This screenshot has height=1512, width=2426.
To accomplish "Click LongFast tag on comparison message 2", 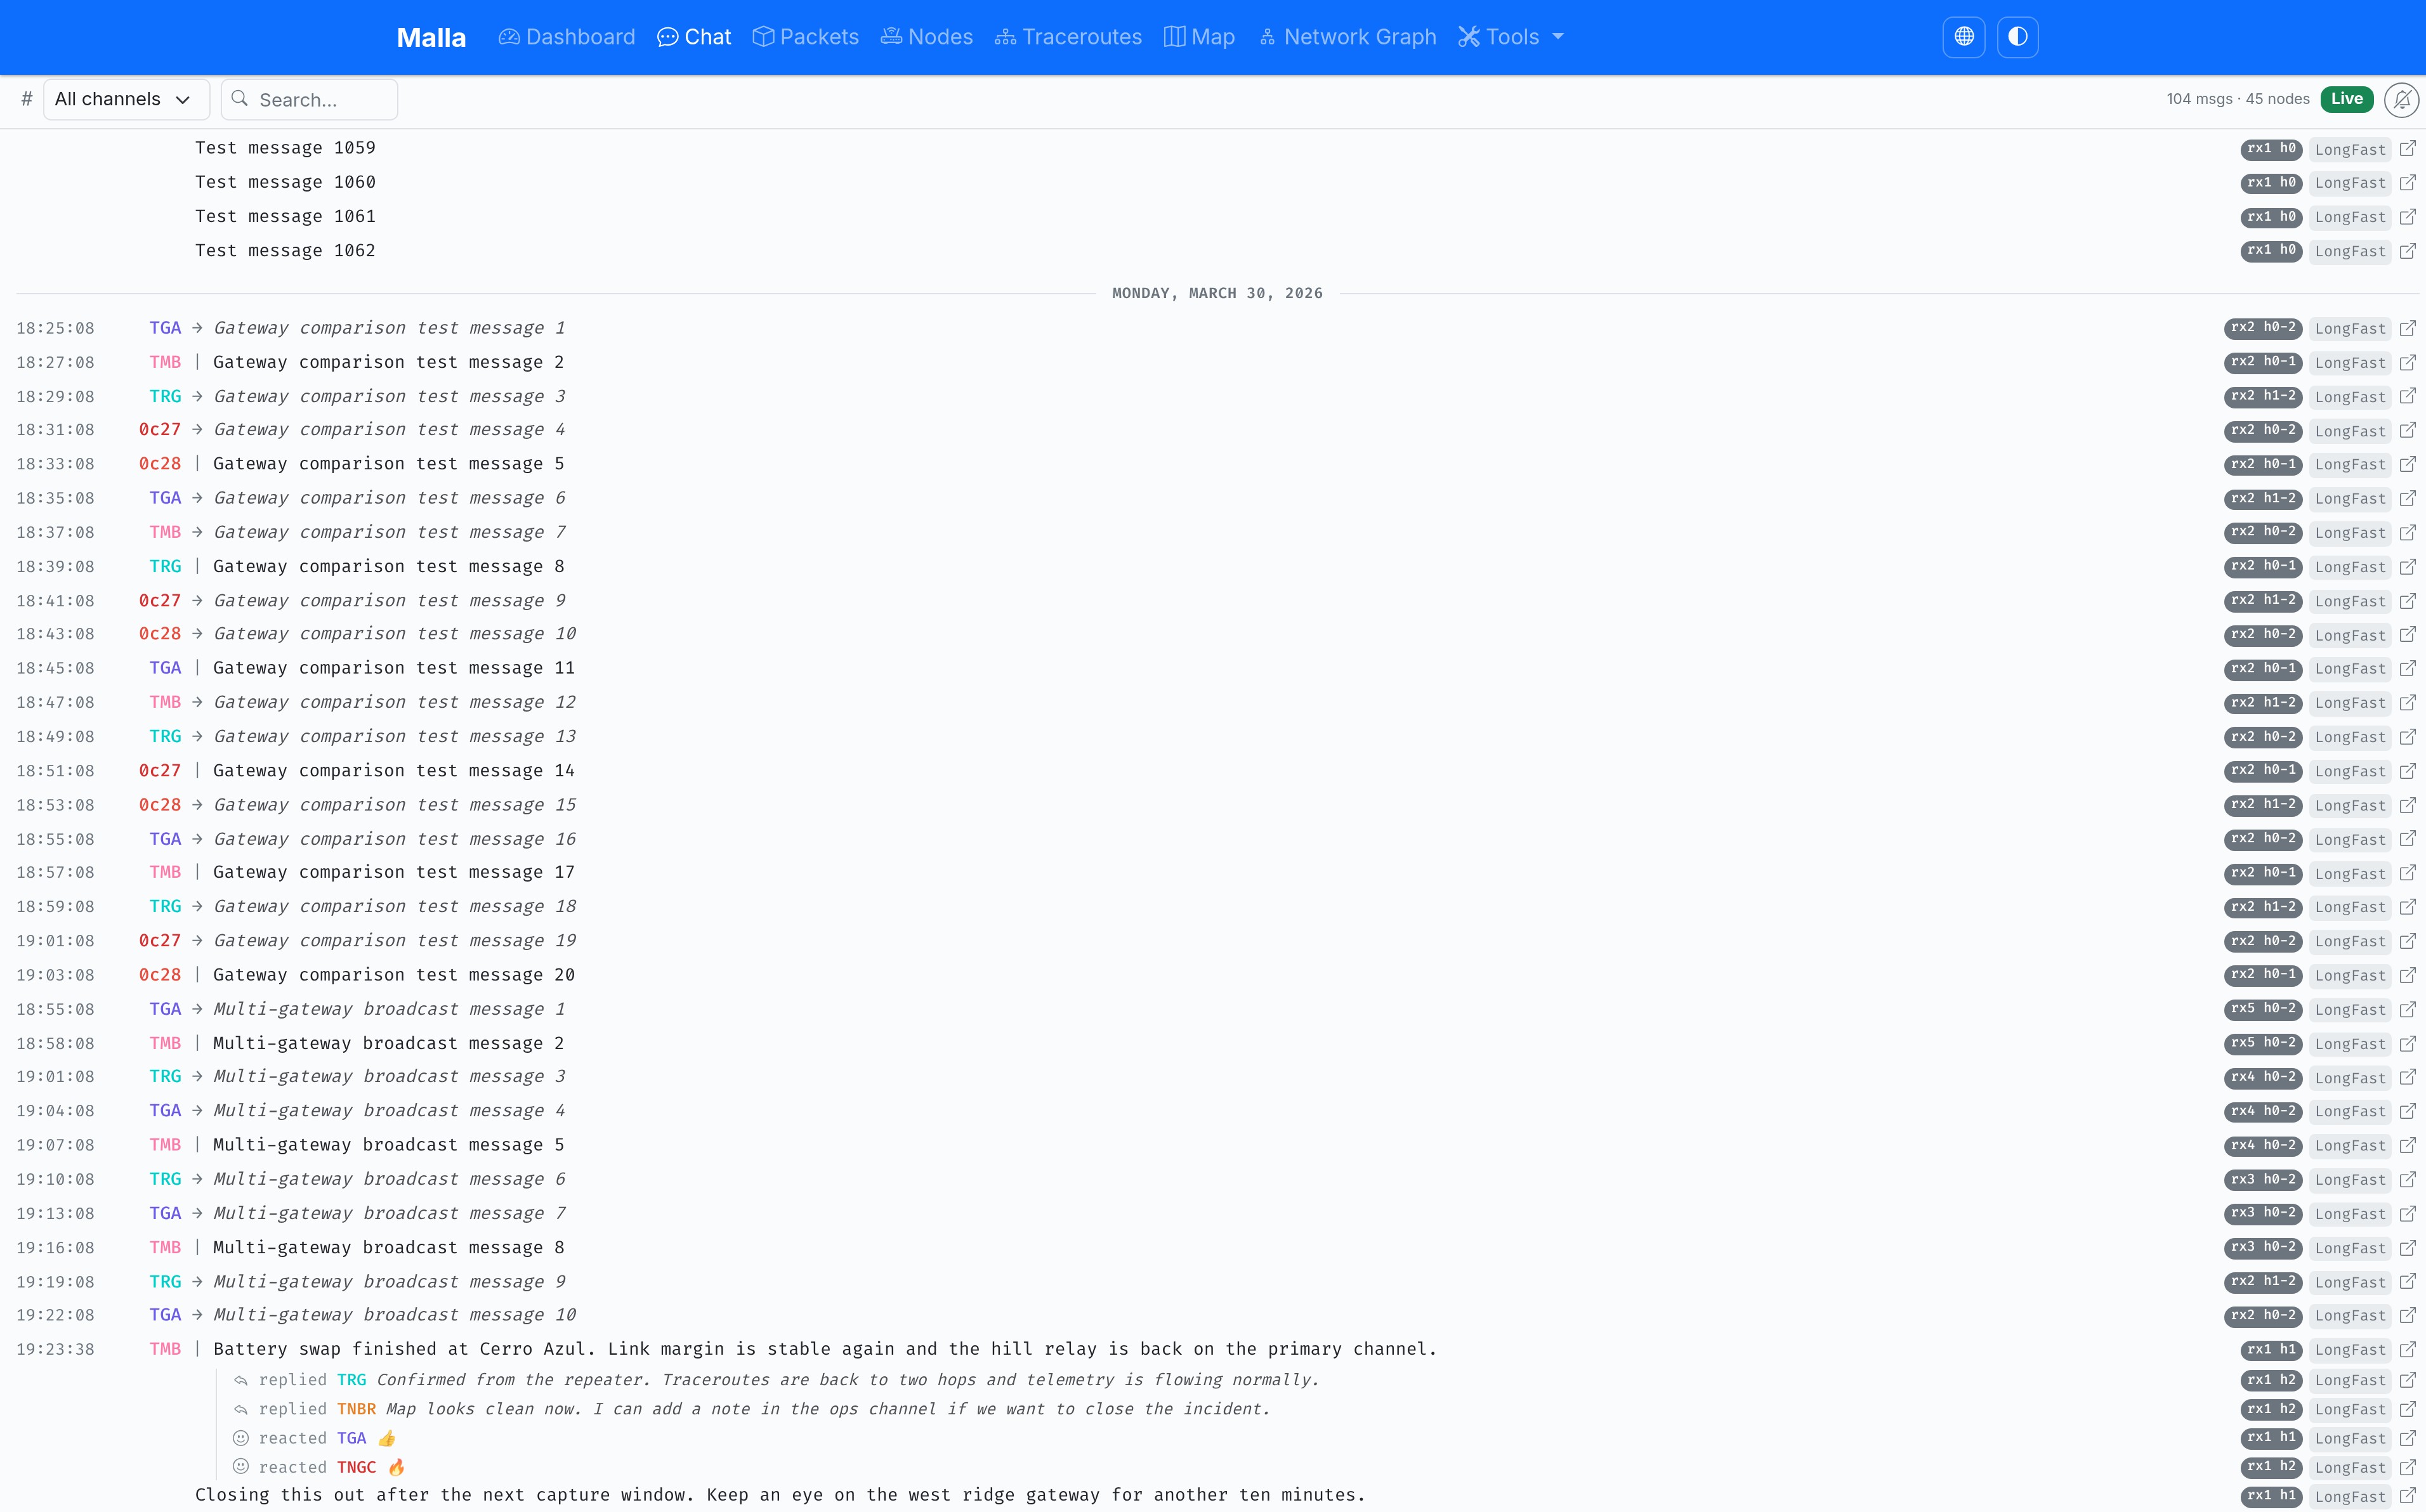I will (x=2350, y=363).
